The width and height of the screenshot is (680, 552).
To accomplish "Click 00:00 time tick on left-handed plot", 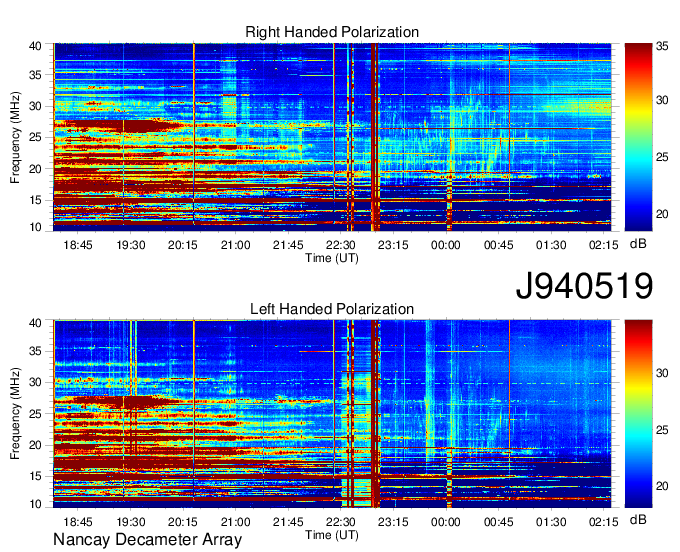I will tap(446, 522).
